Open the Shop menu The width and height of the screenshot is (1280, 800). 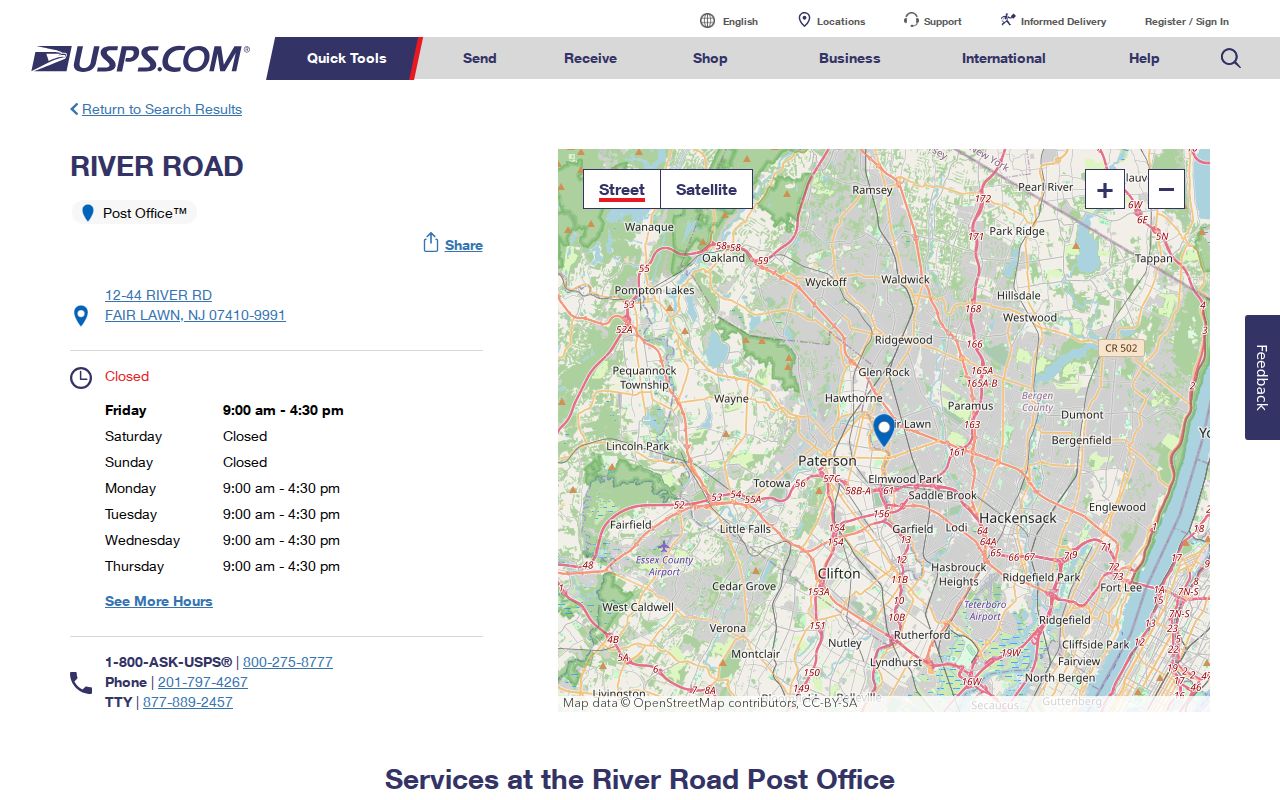[x=710, y=58]
